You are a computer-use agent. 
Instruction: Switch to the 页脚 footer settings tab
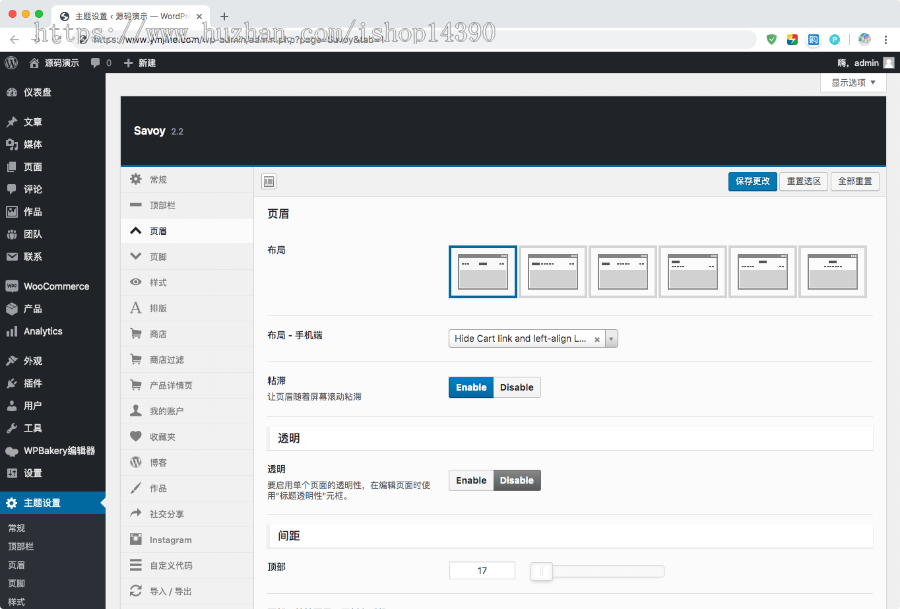point(157,257)
